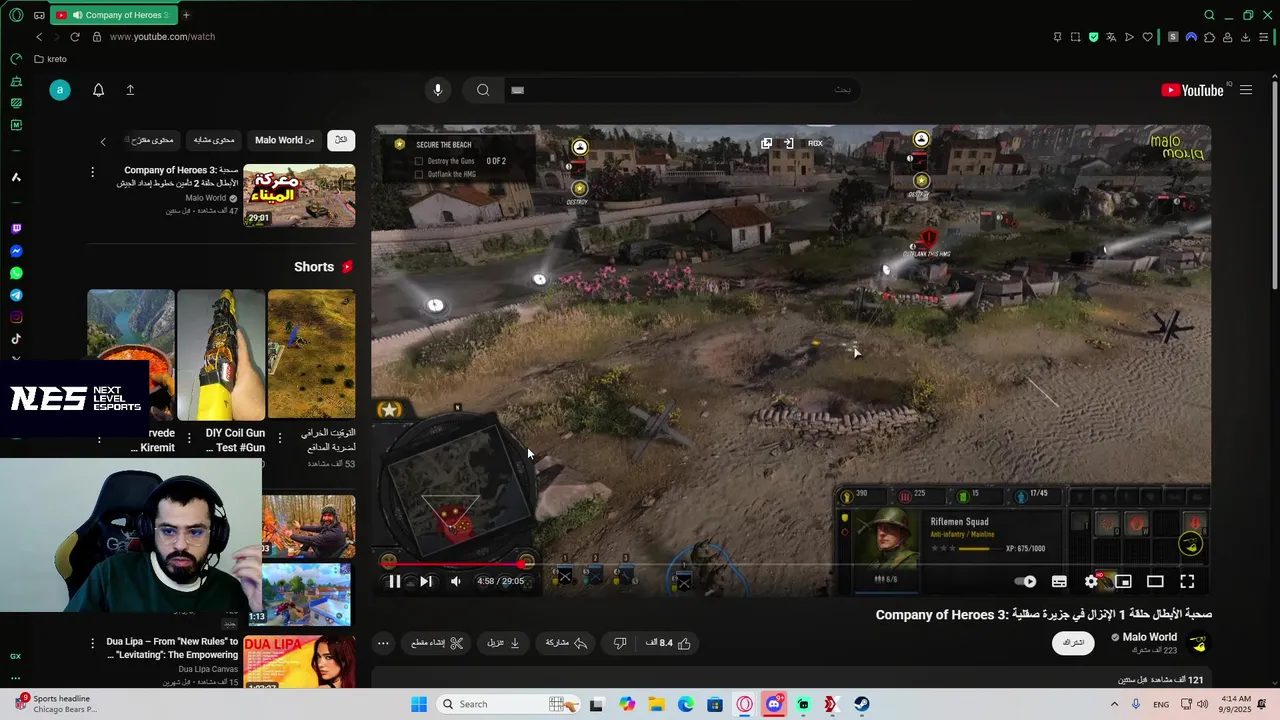
Task: Toggle the autoplay switch in player
Action: tap(1026, 581)
